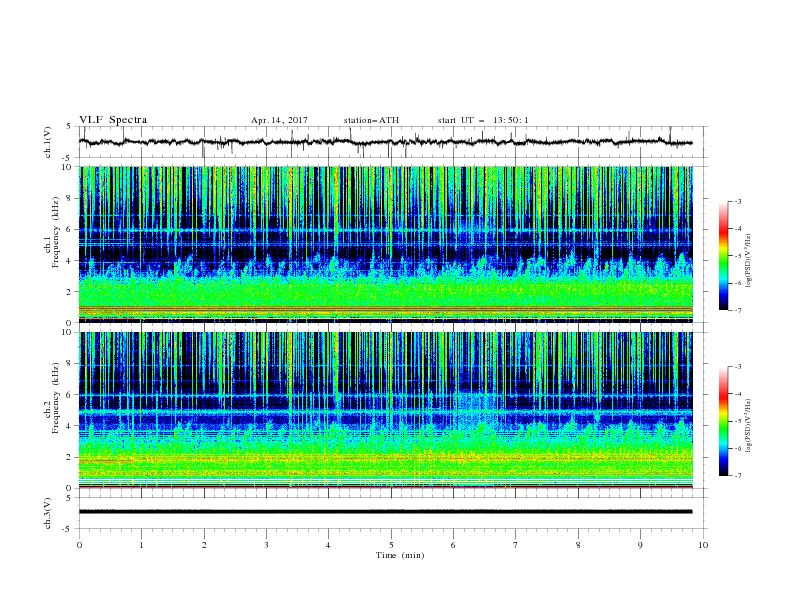Click the ch.2 spectrogram panel
The height and width of the screenshot is (612, 792).
(x=386, y=410)
